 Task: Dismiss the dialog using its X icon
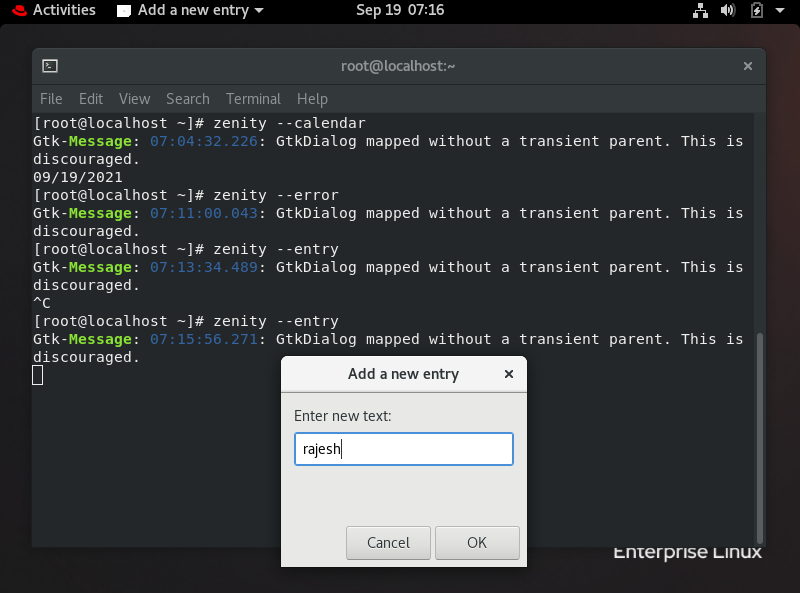pos(509,374)
